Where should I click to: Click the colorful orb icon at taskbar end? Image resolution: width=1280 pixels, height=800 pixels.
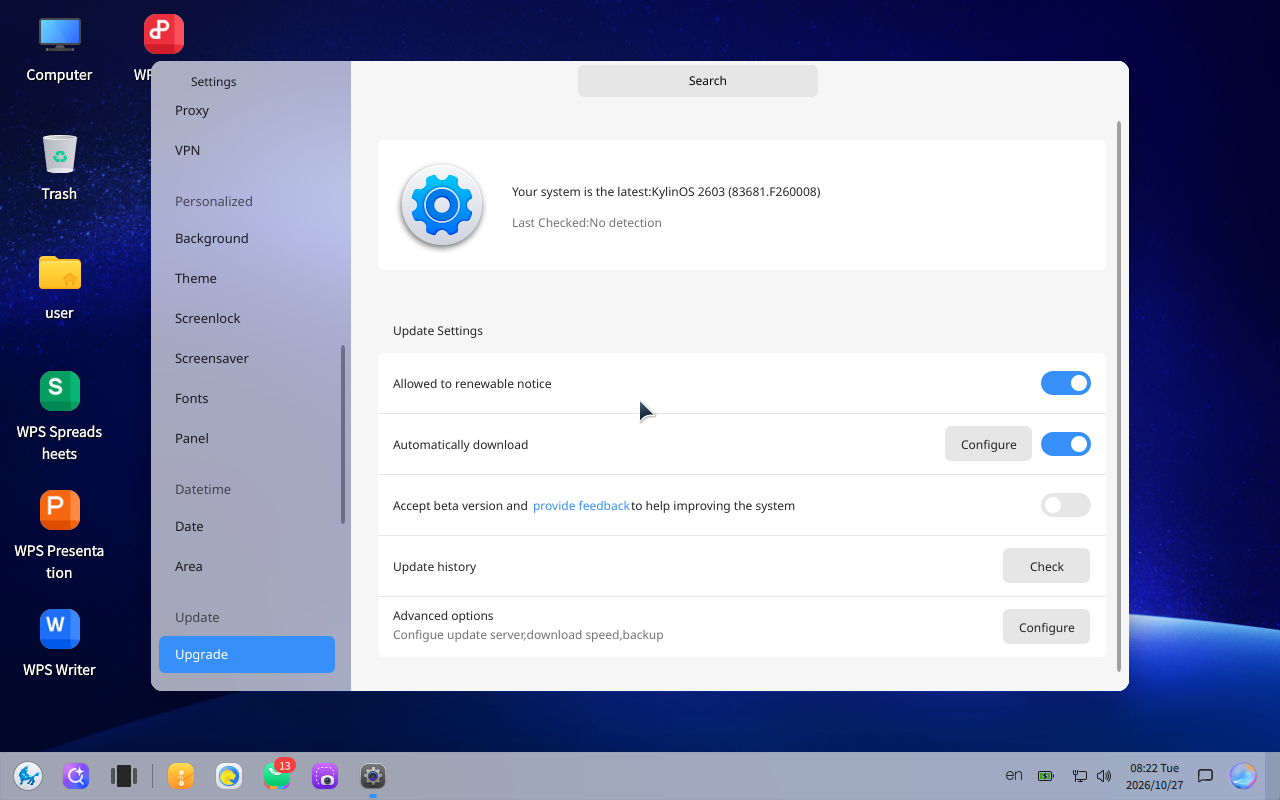[1243, 776]
